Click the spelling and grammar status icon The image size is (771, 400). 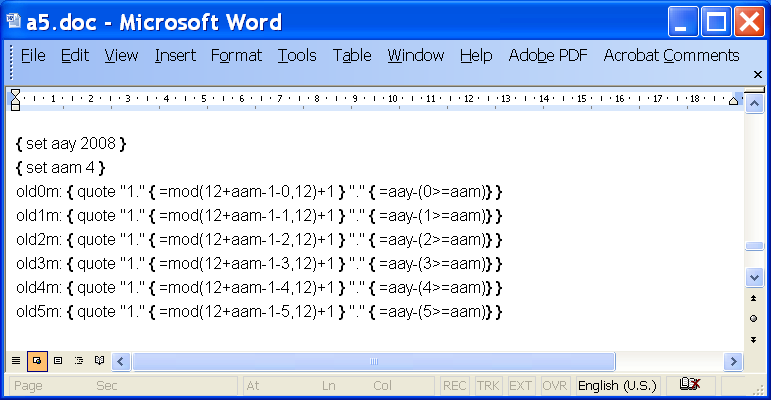coord(688,385)
